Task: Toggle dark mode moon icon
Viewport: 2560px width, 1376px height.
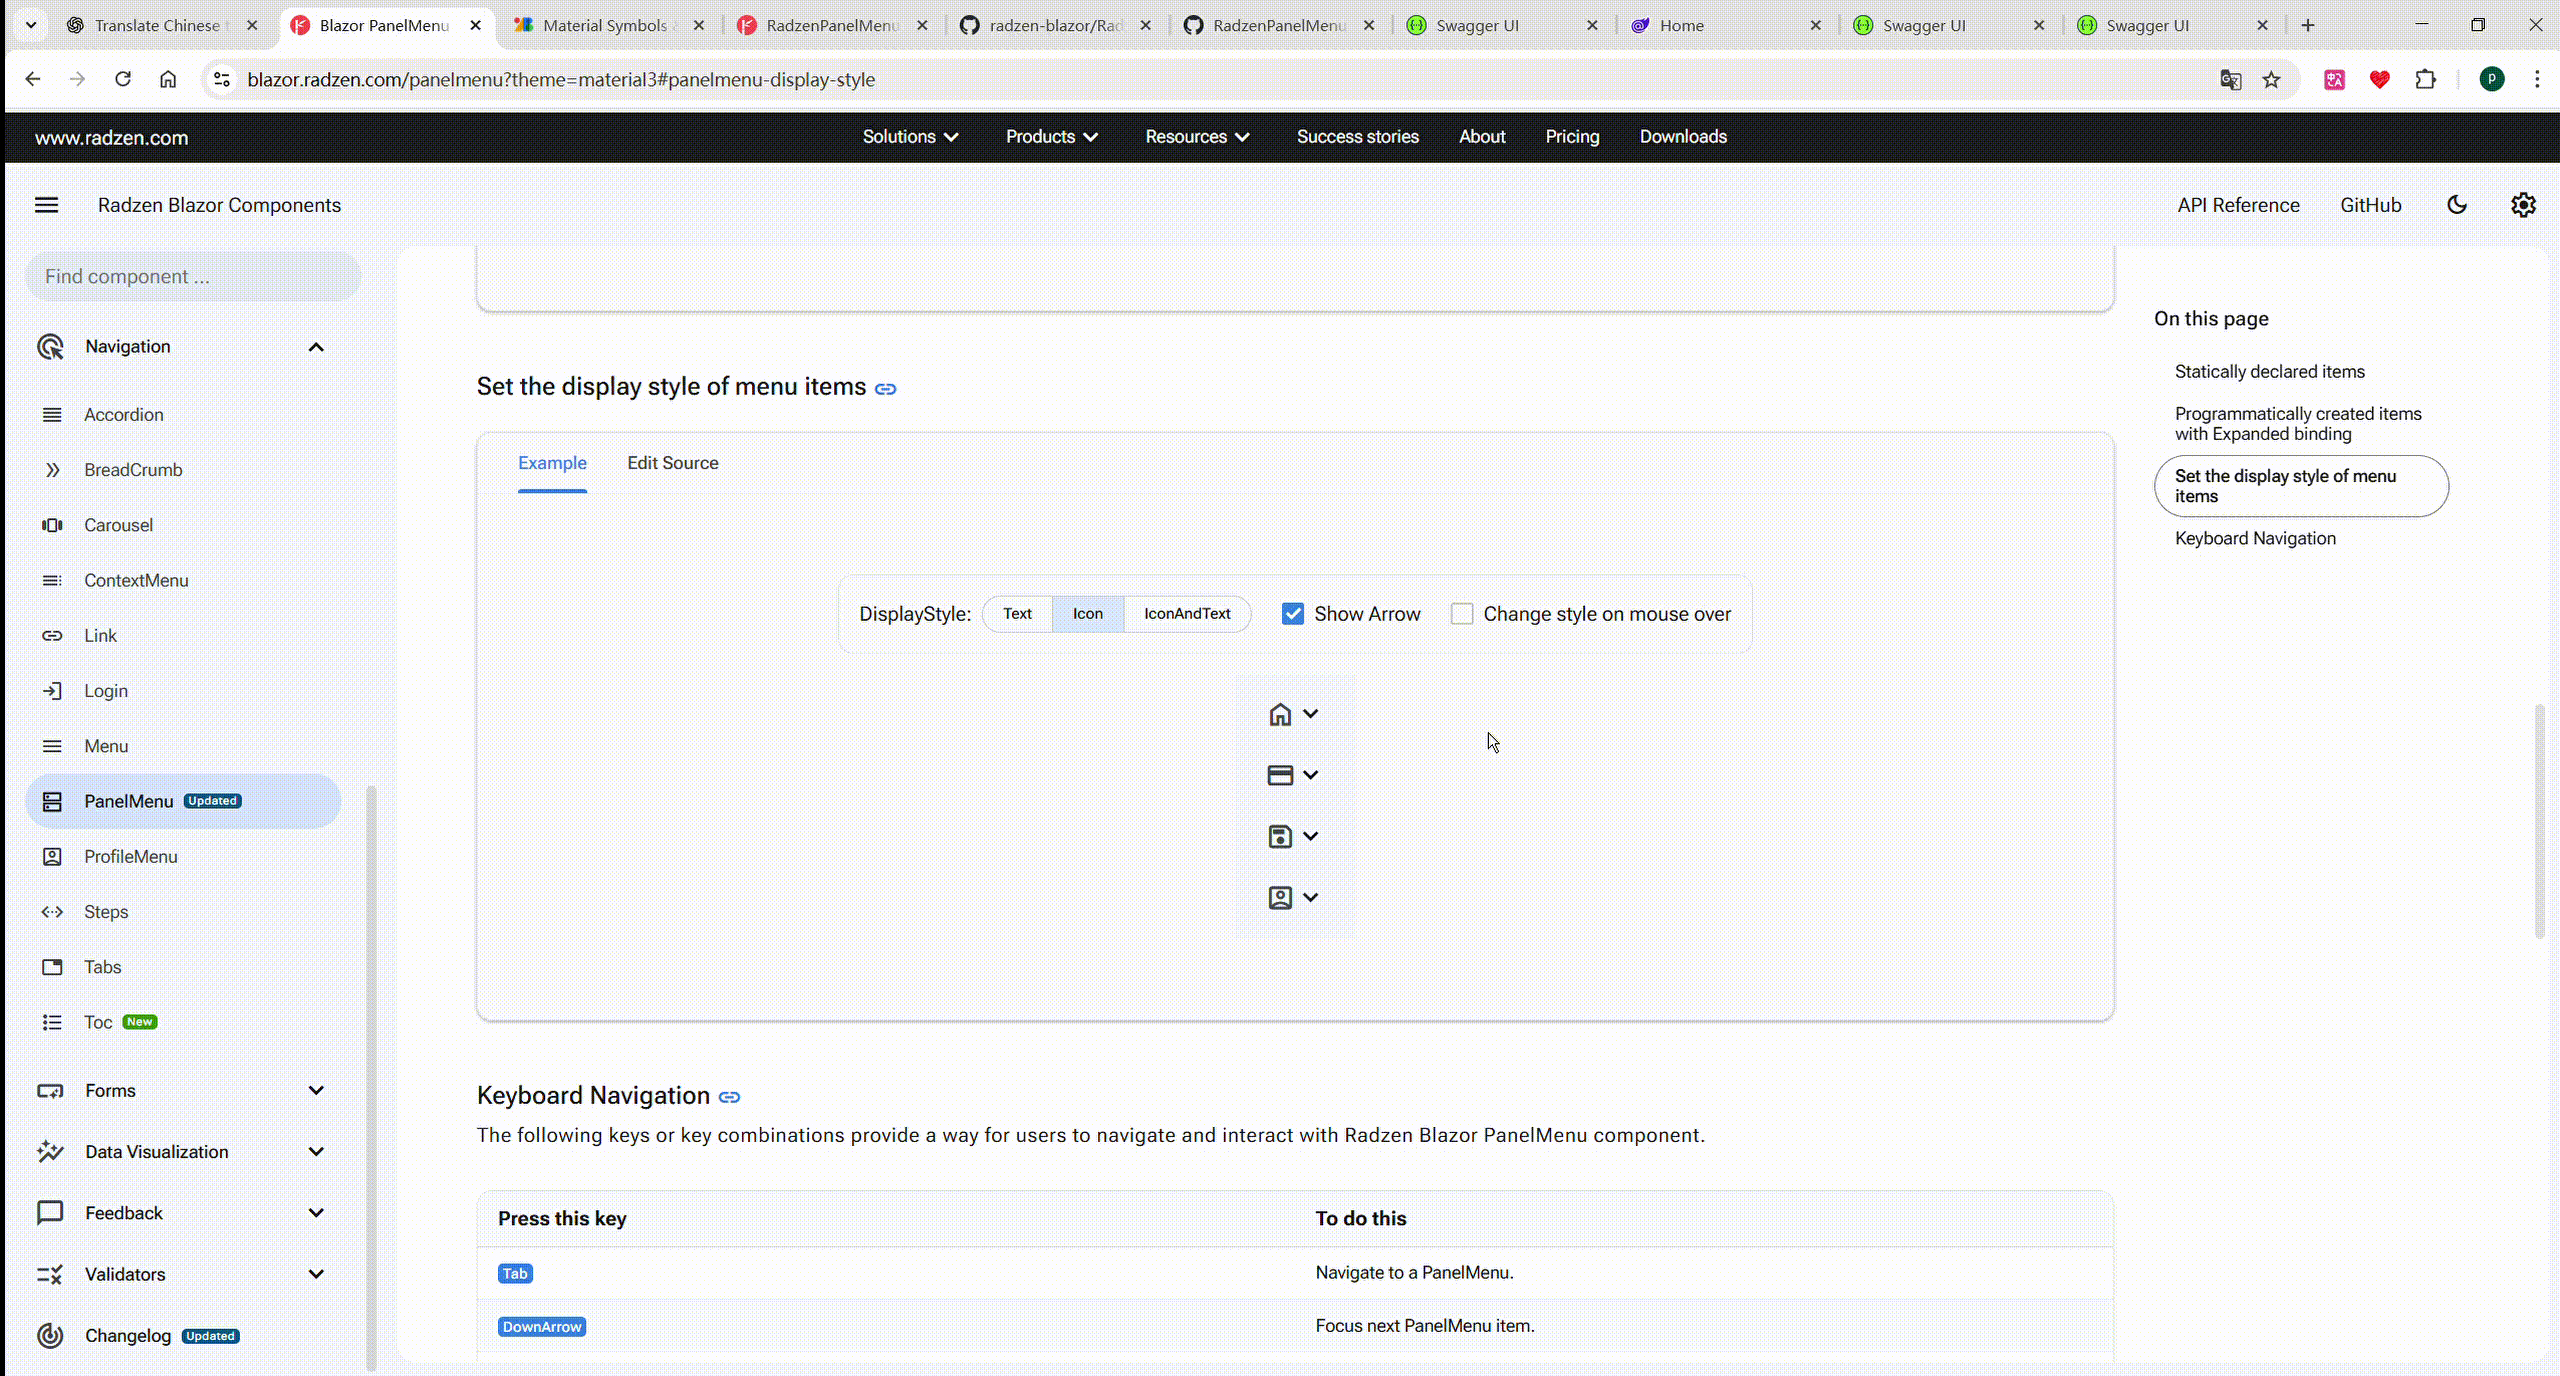Action: click(2457, 205)
